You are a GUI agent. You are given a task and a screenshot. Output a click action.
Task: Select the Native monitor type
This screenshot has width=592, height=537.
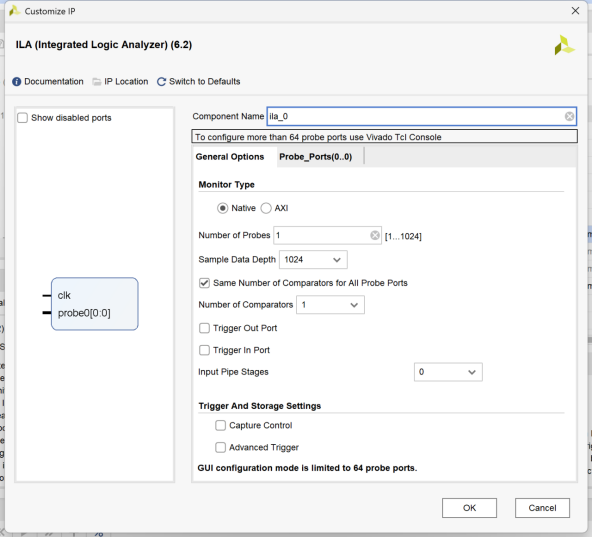point(222,208)
